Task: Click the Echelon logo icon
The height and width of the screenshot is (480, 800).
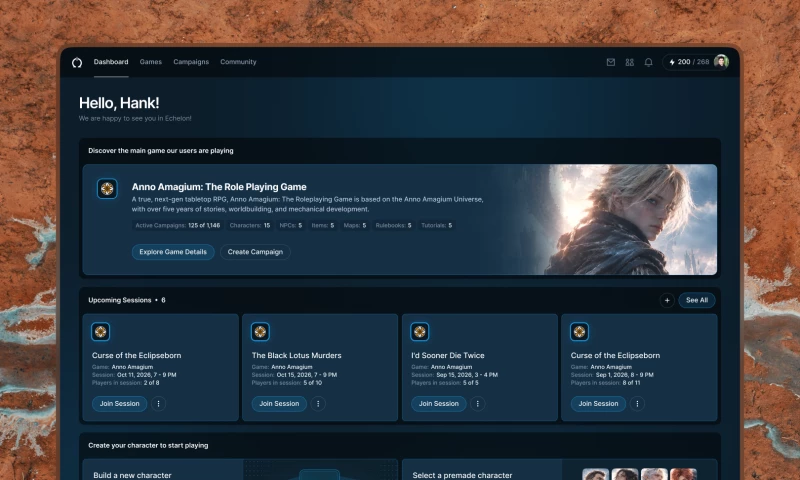Action: 77,62
